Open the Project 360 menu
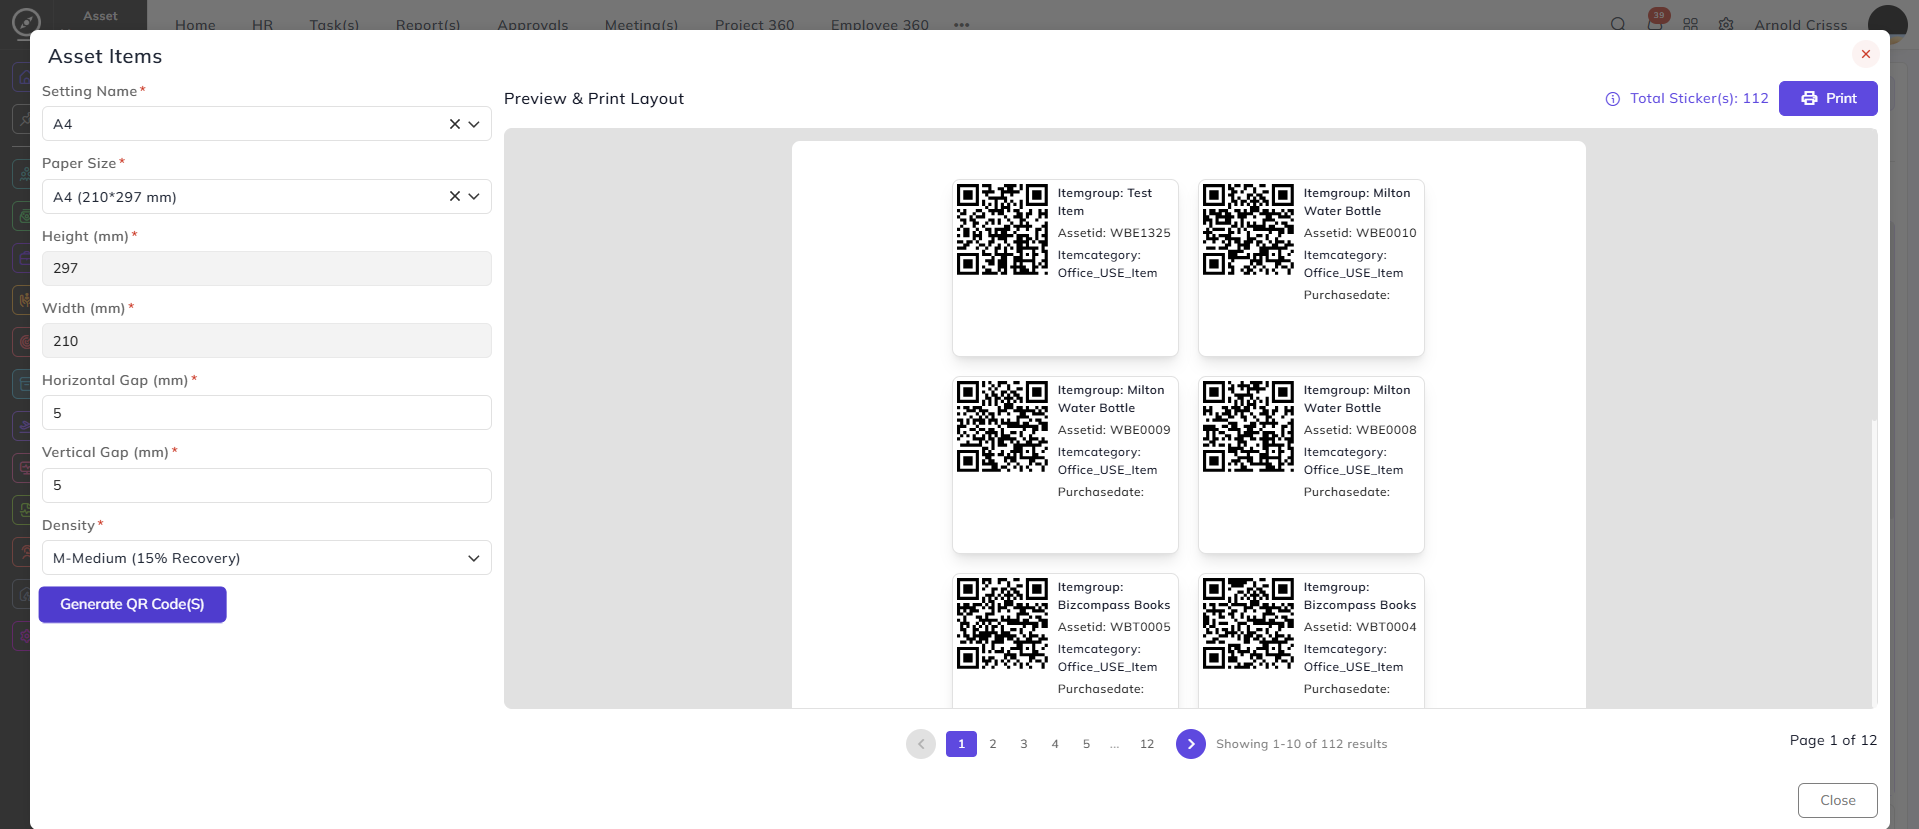 pyautogui.click(x=755, y=25)
